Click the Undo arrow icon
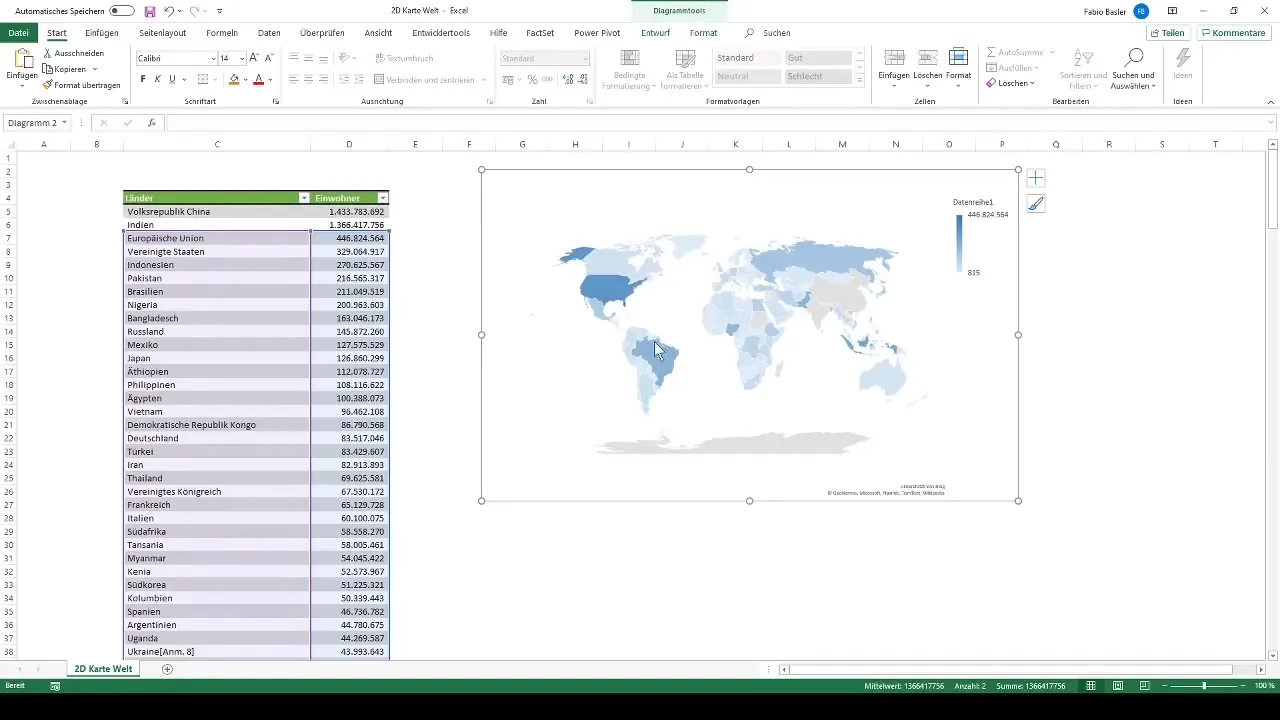Screen dimensions: 1280x720 coord(169,11)
